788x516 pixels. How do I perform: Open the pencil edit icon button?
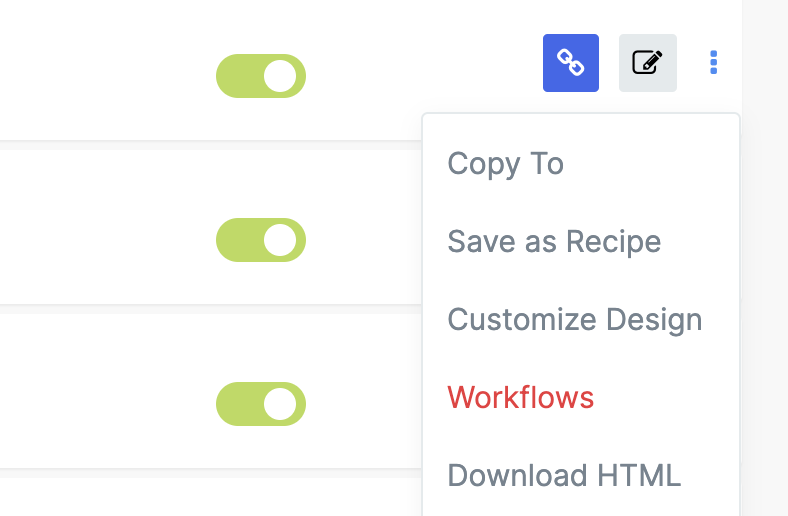[x=648, y=63]
